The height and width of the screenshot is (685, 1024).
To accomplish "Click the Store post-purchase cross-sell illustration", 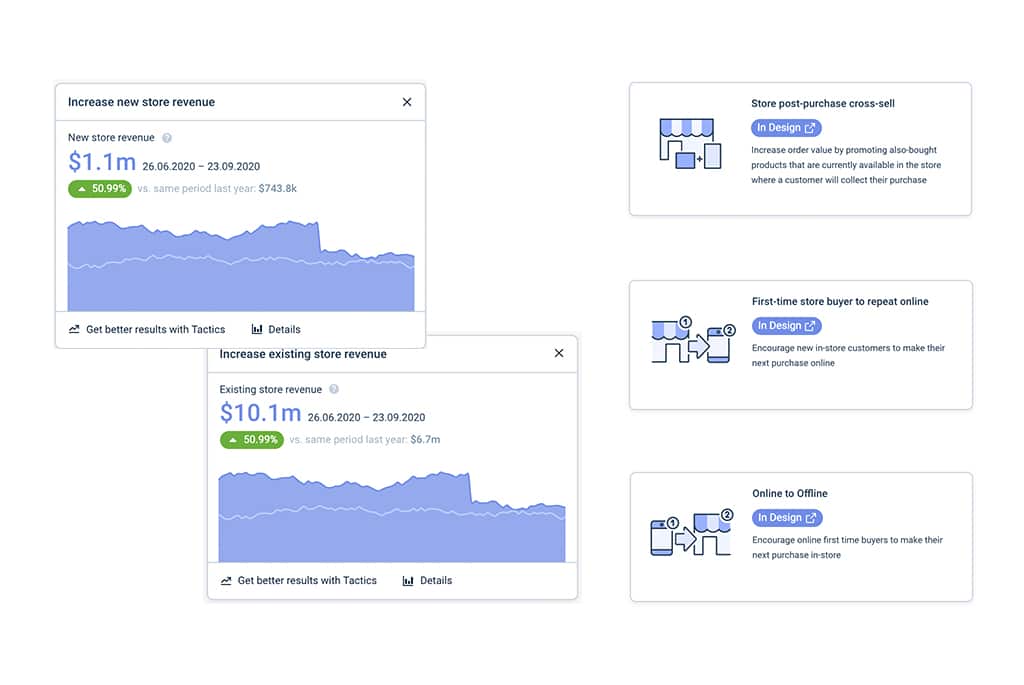I will click(x=690, y=144).
